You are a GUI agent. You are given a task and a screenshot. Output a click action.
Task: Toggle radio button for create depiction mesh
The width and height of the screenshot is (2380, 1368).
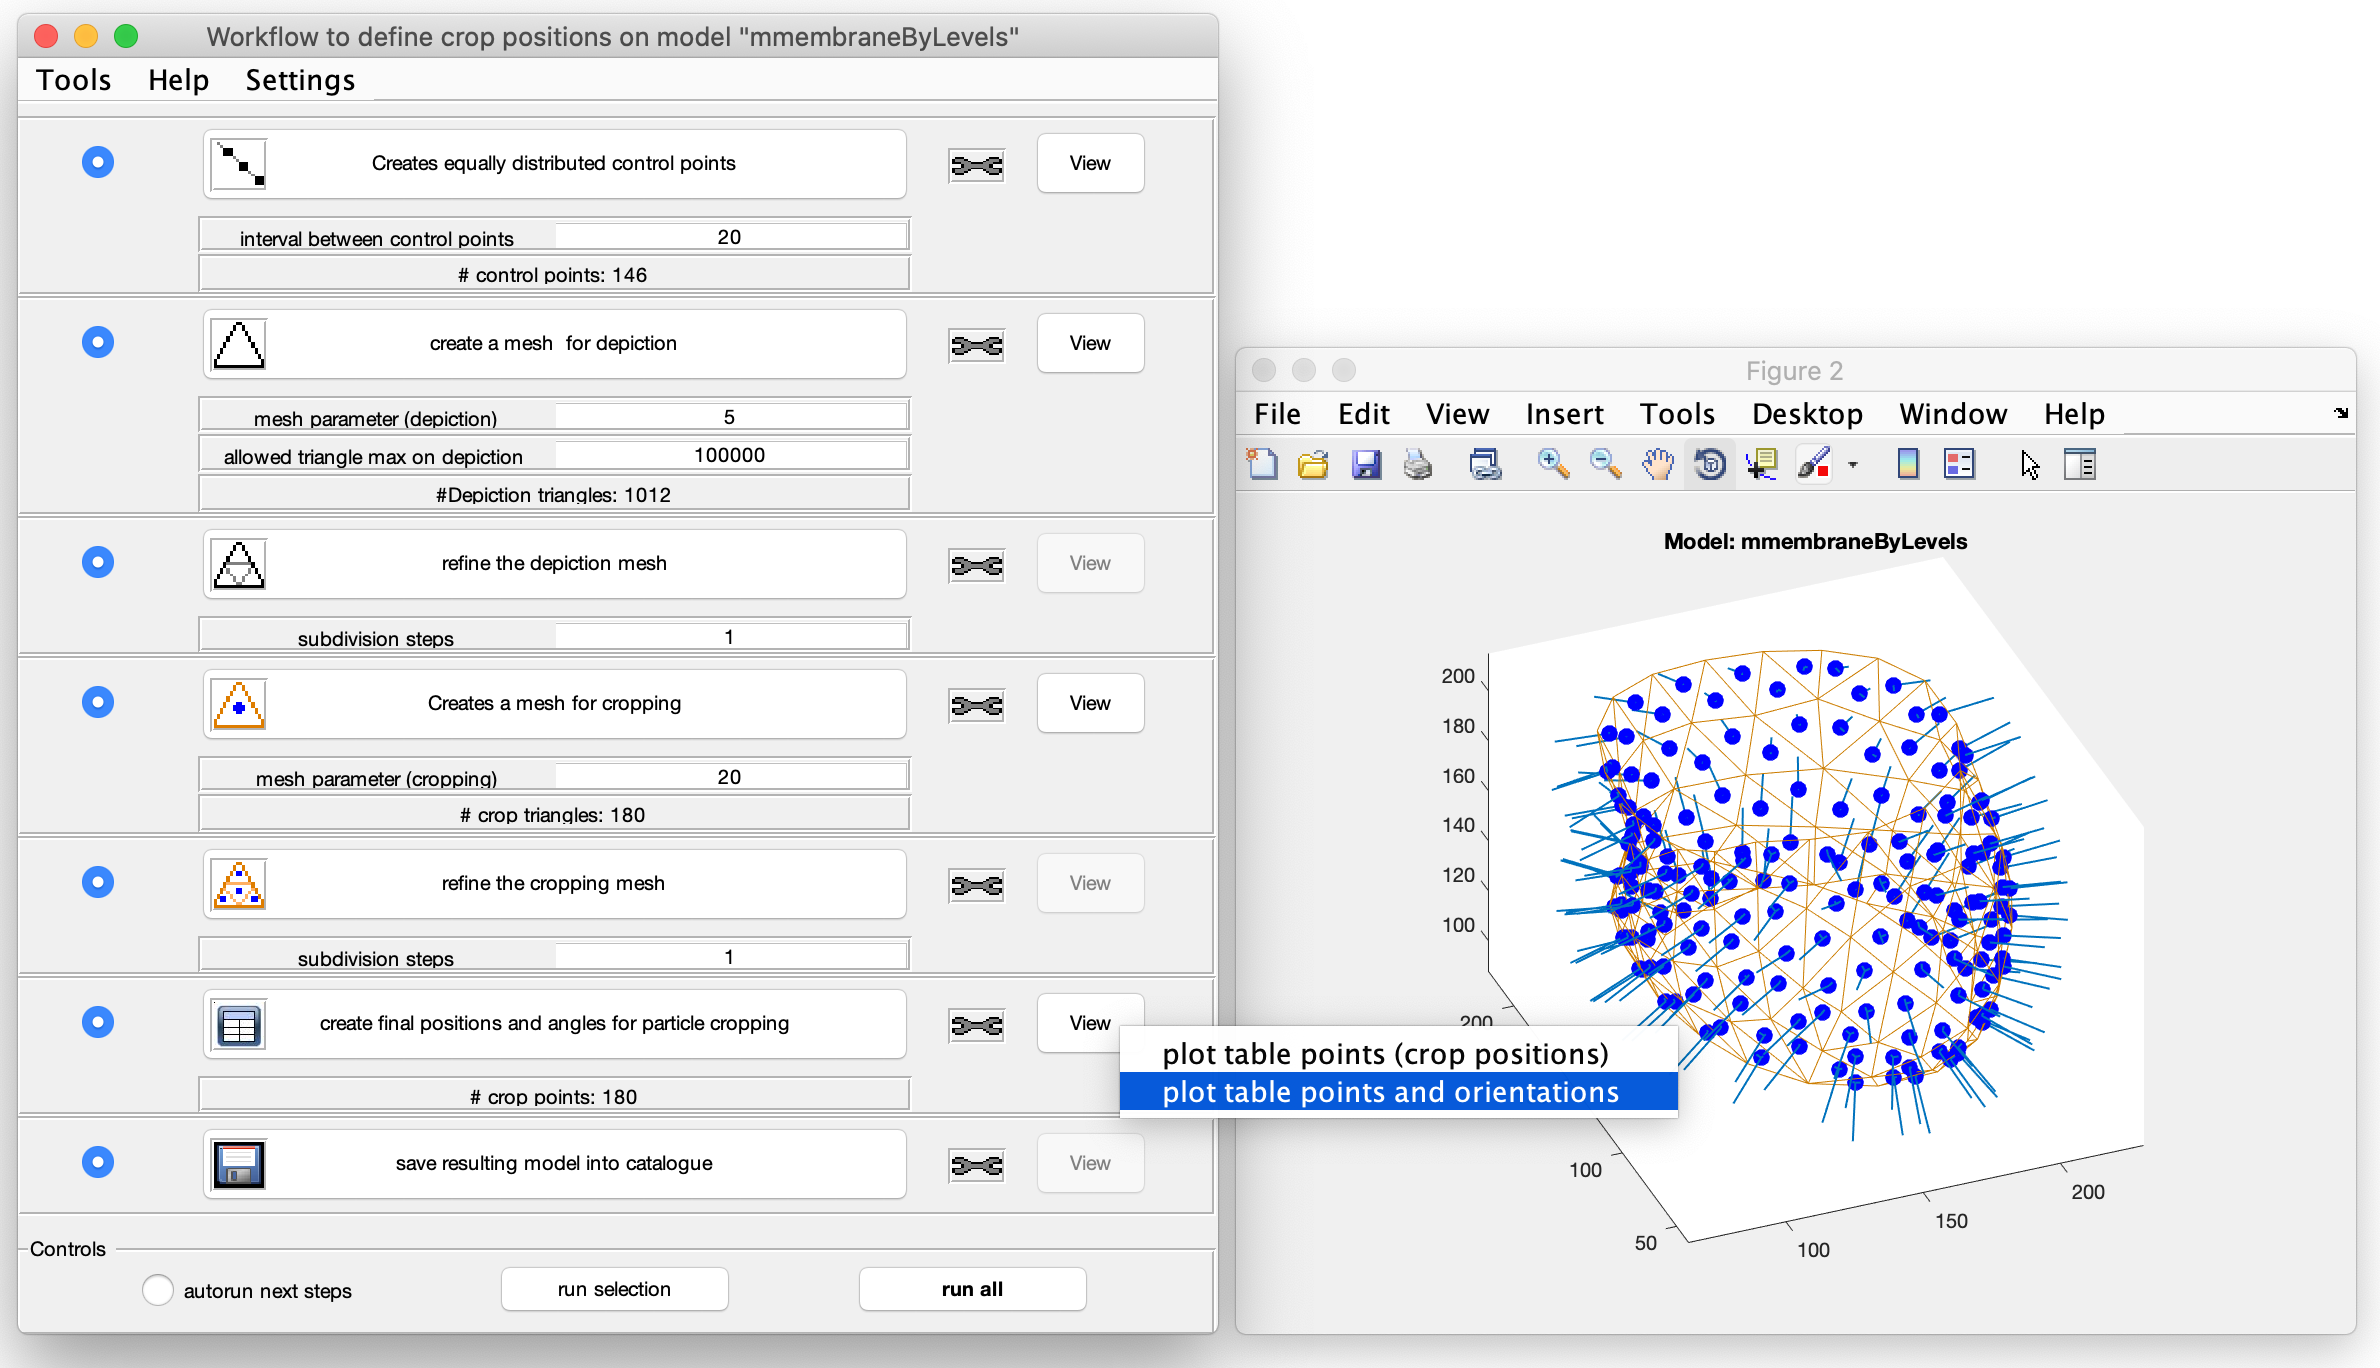98,342
